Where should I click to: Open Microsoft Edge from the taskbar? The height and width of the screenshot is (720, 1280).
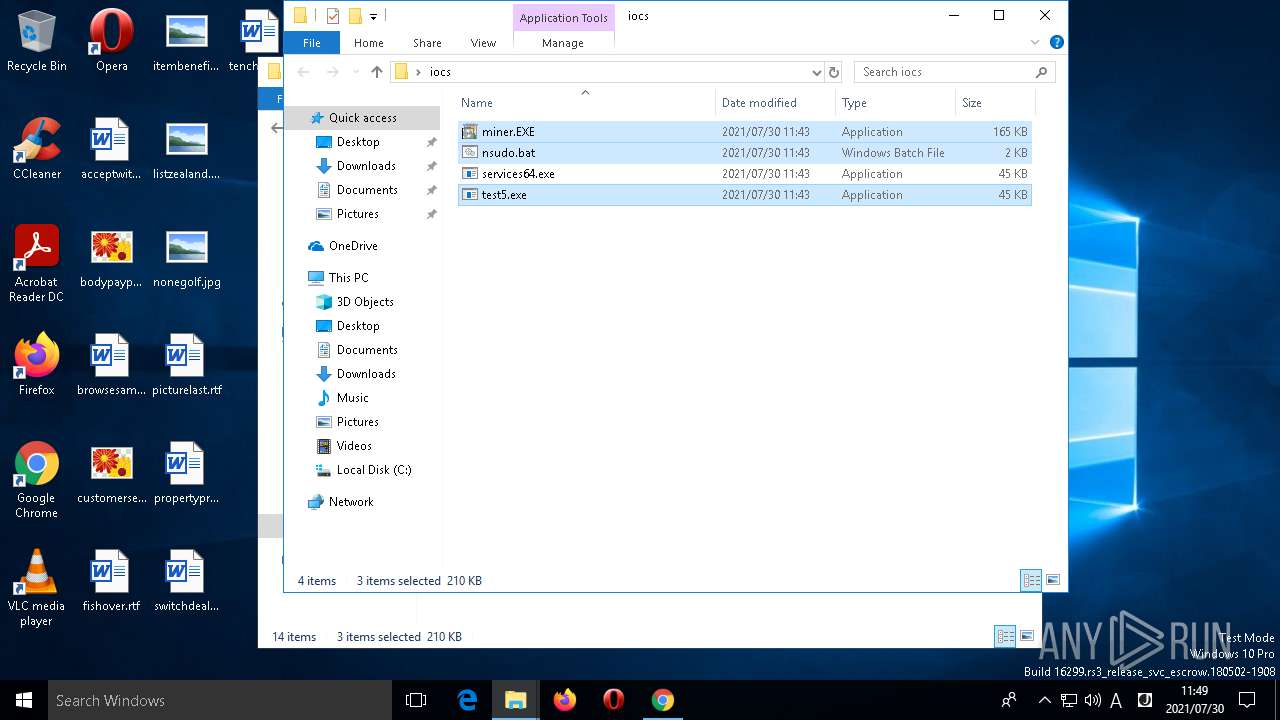(467, 700)
